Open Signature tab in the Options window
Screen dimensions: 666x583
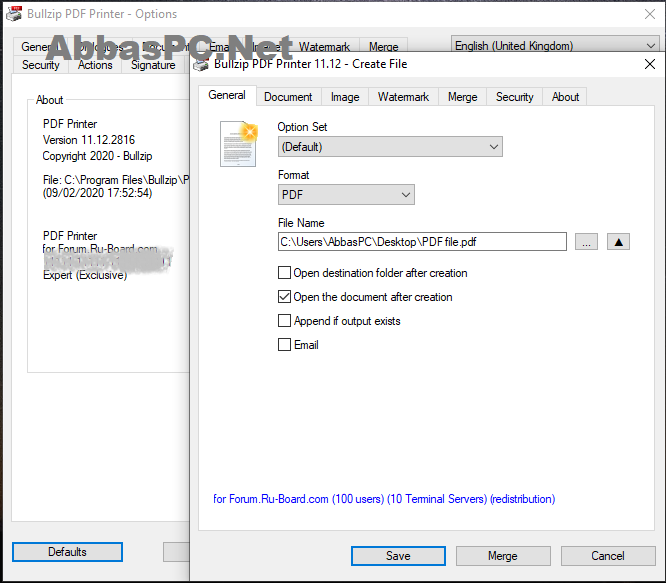click(153, 65)
